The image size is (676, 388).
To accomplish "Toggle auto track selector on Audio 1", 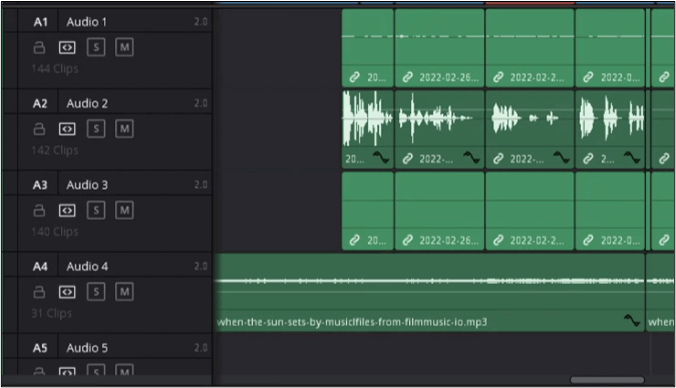I will pos(67,47).
